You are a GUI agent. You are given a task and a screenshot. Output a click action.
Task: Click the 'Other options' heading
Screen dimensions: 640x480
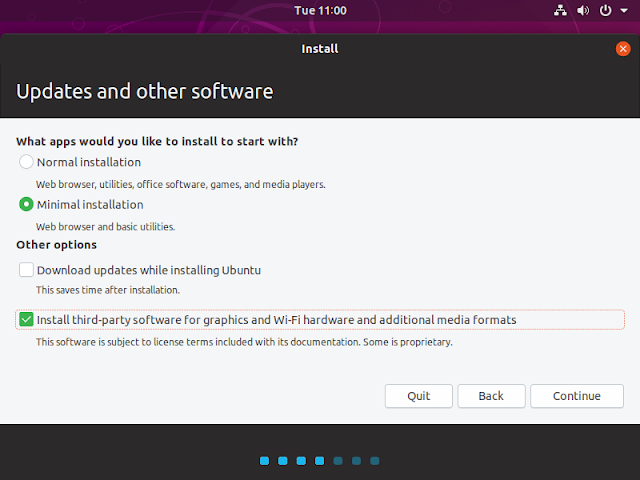pyautogui.click(x=56, y=244)
